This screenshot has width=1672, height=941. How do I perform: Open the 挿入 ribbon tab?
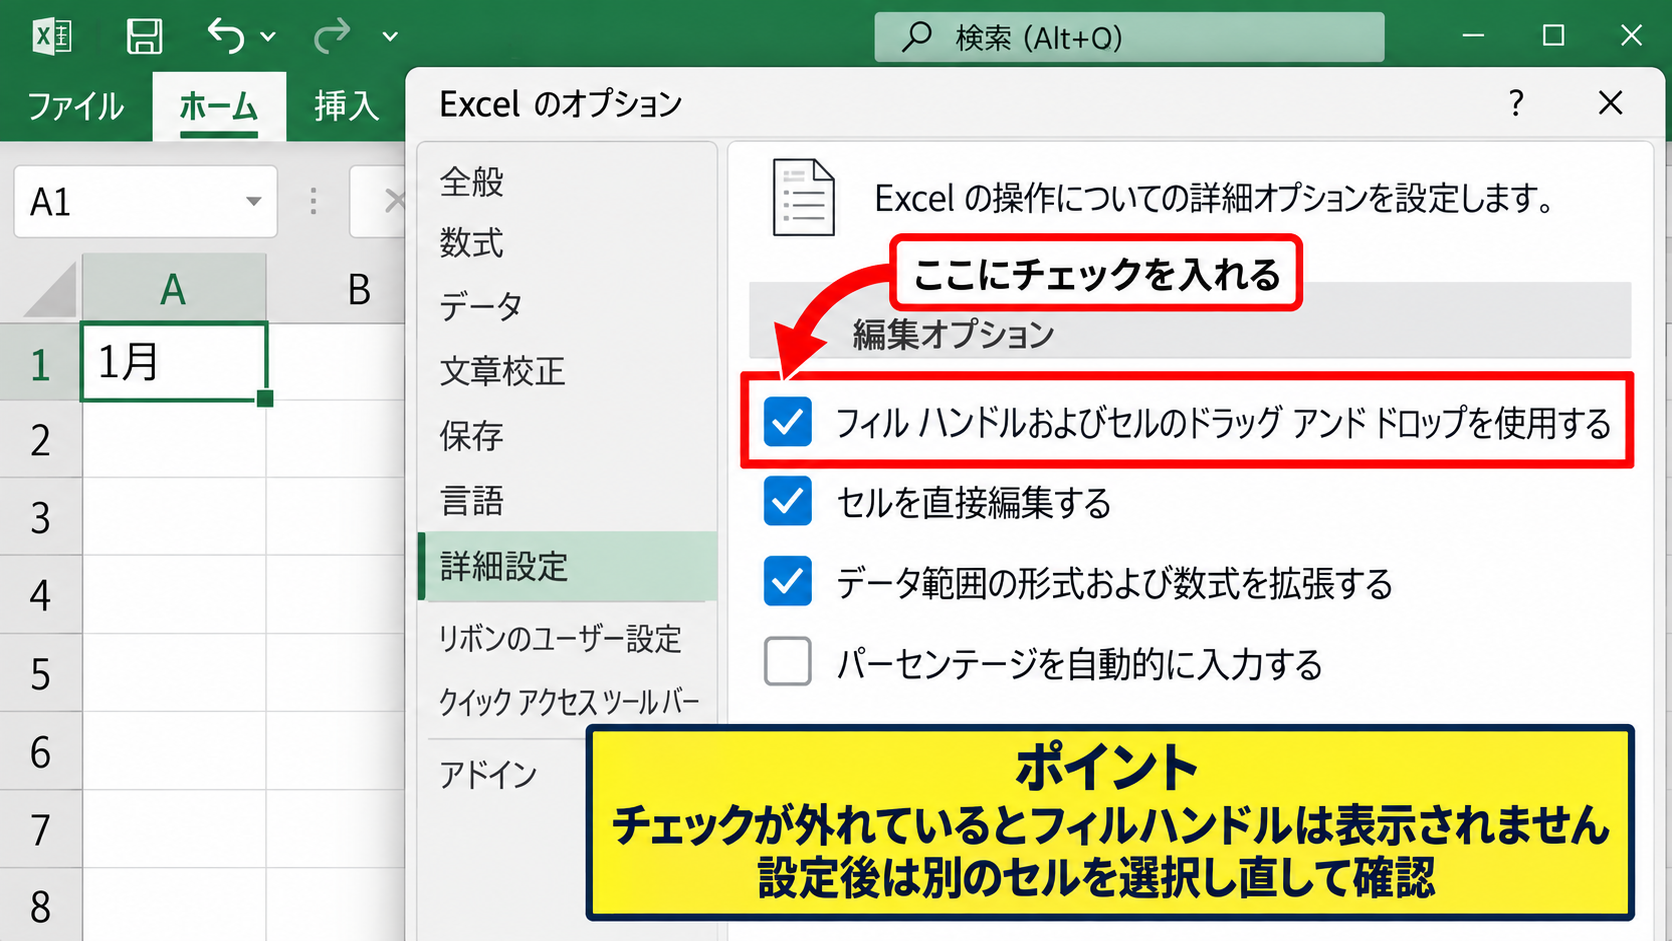tap(346, 106)
